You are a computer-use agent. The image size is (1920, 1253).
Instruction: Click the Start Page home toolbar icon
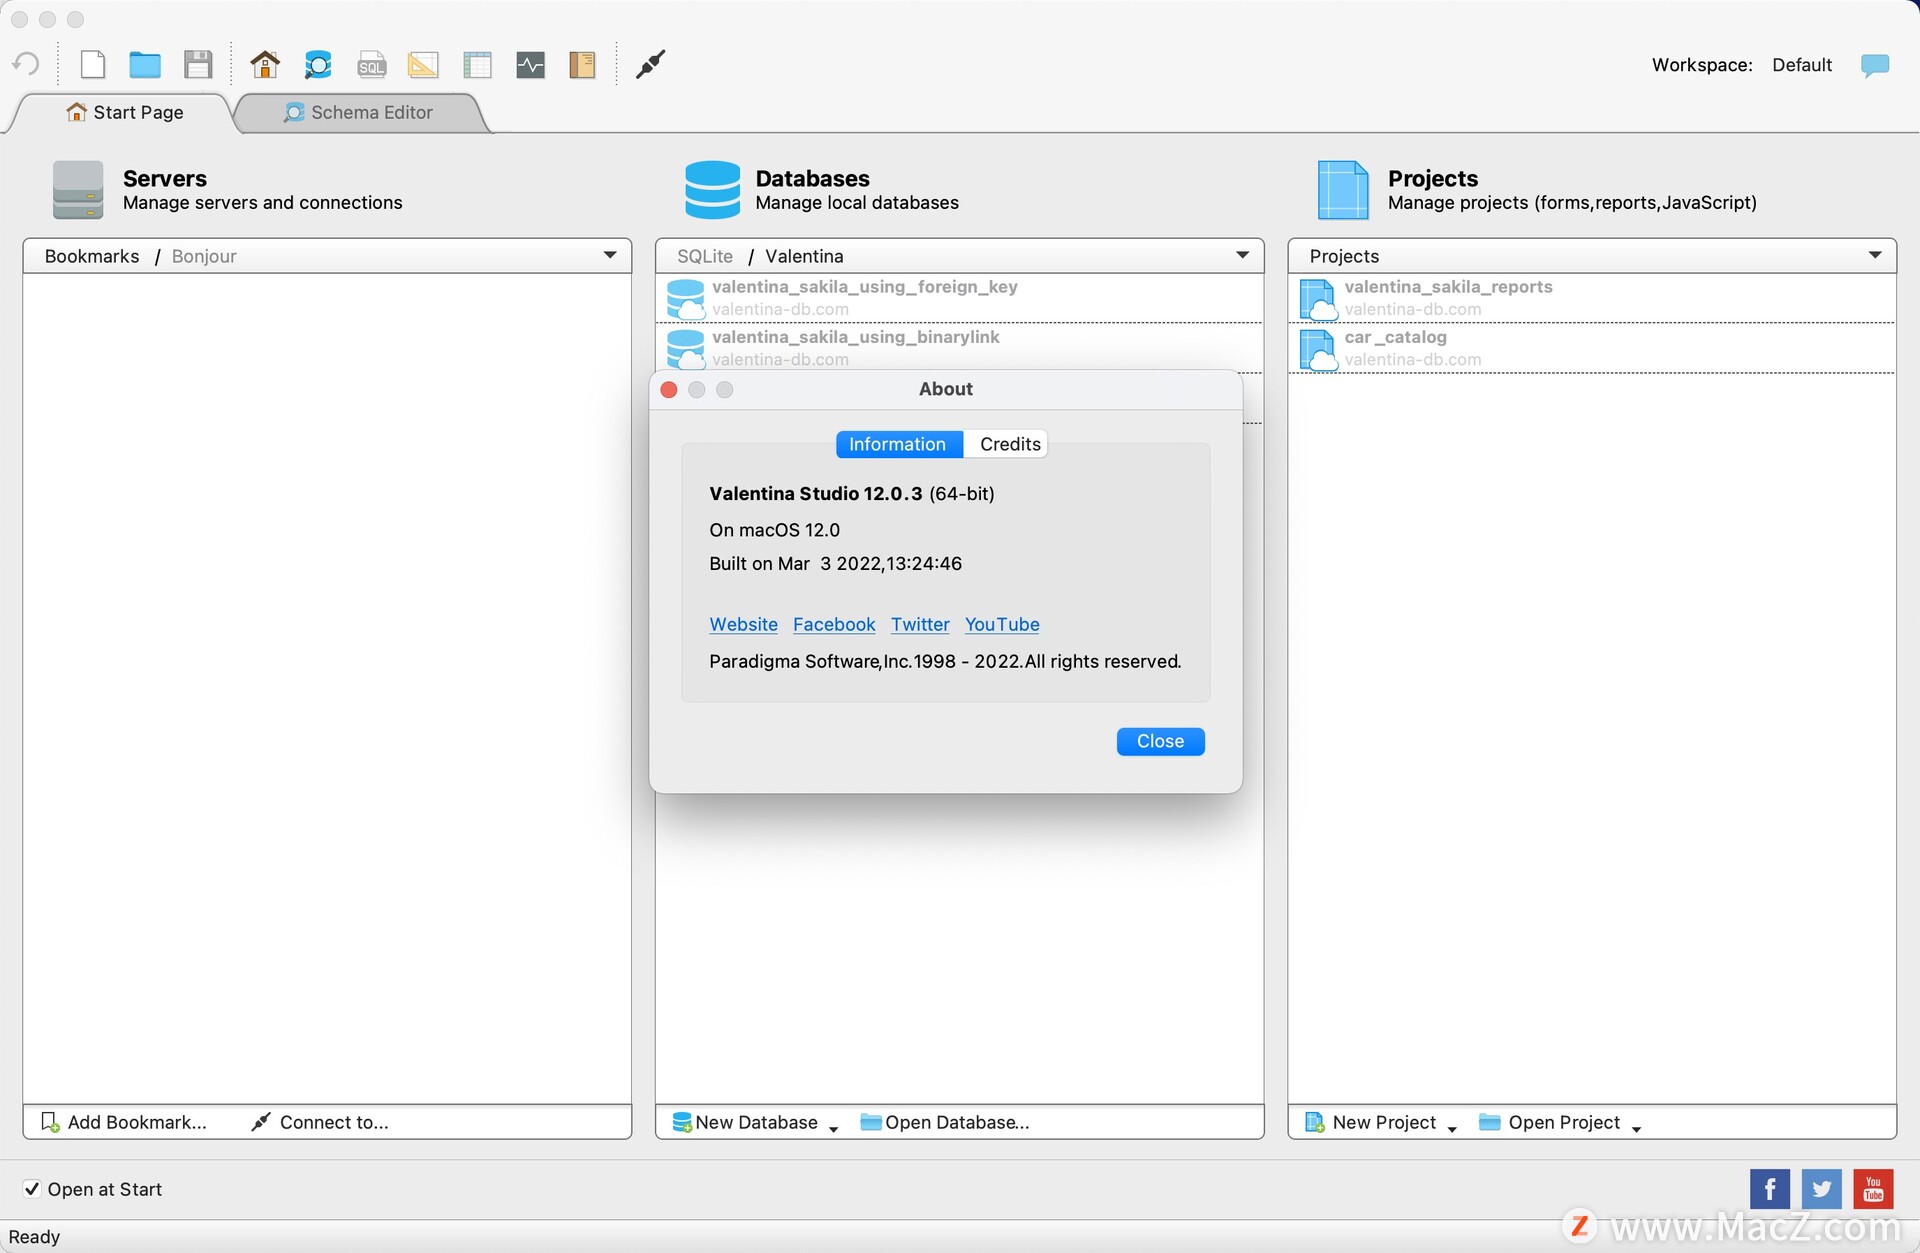pos(265,65)
